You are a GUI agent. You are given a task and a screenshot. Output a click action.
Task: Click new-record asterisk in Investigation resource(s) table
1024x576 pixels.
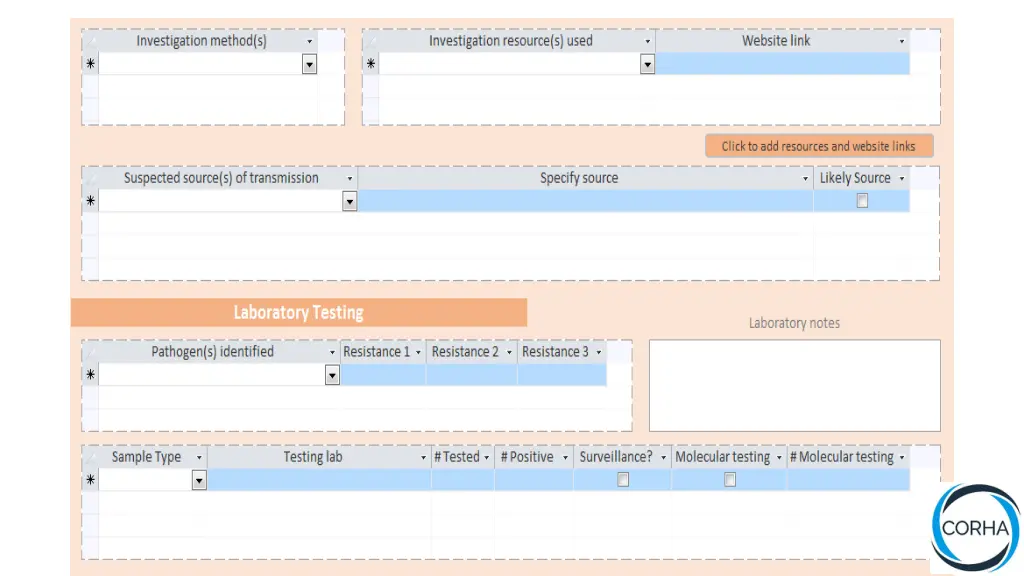(371, 64)
